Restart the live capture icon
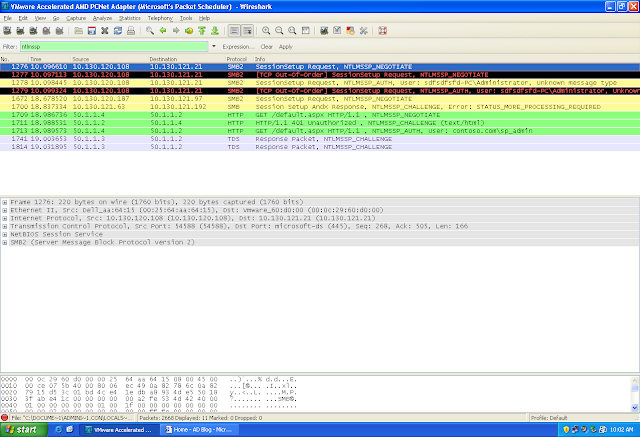The image size is (640, 437). [59, 31]
